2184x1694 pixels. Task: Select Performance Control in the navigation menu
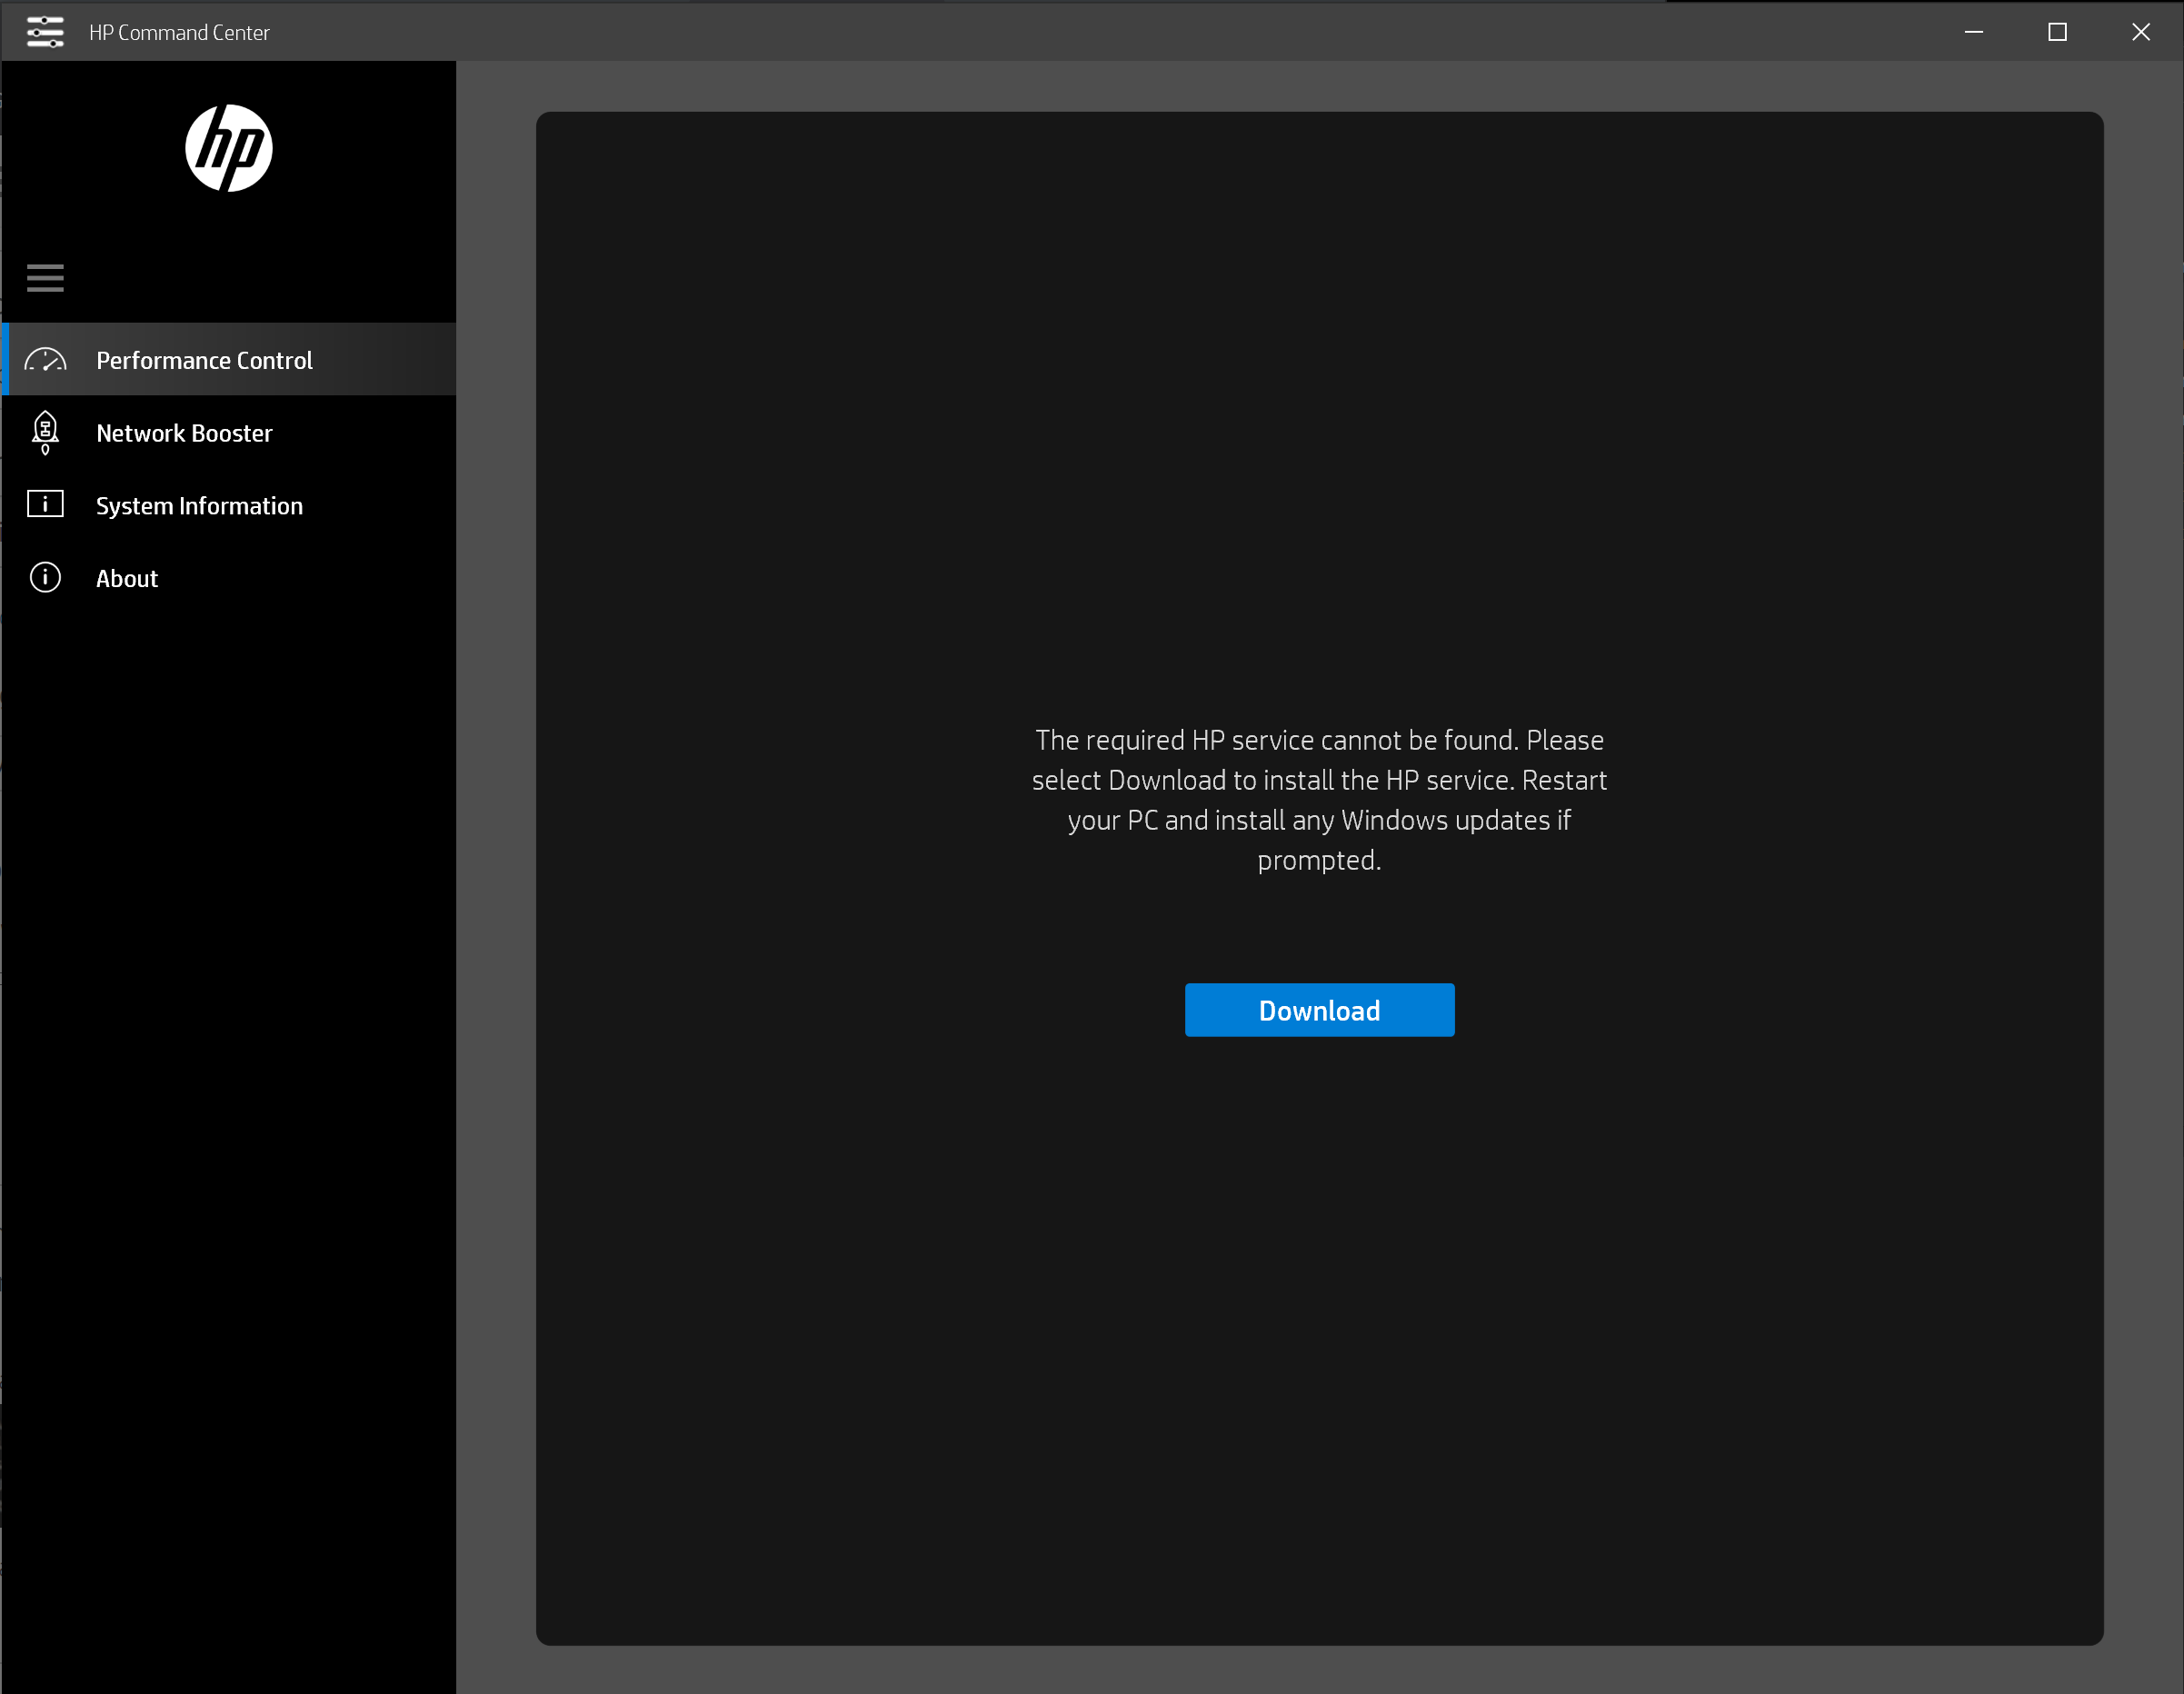point(204,359)
